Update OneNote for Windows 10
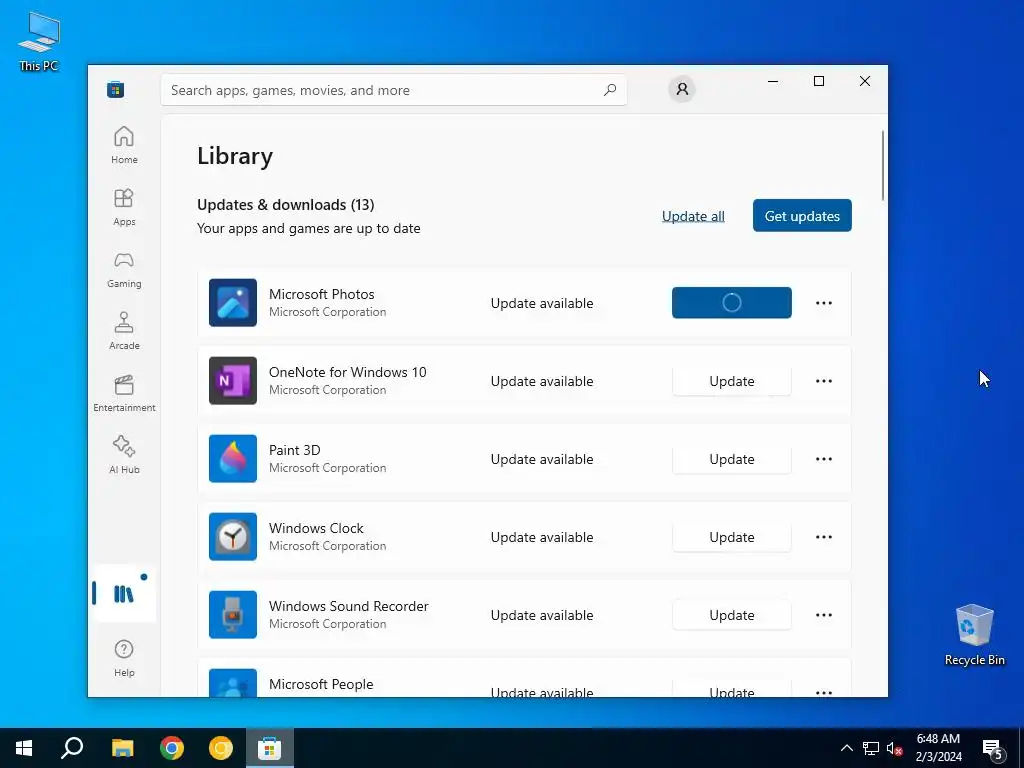1024x768 pixels. [x=731, y=381]
